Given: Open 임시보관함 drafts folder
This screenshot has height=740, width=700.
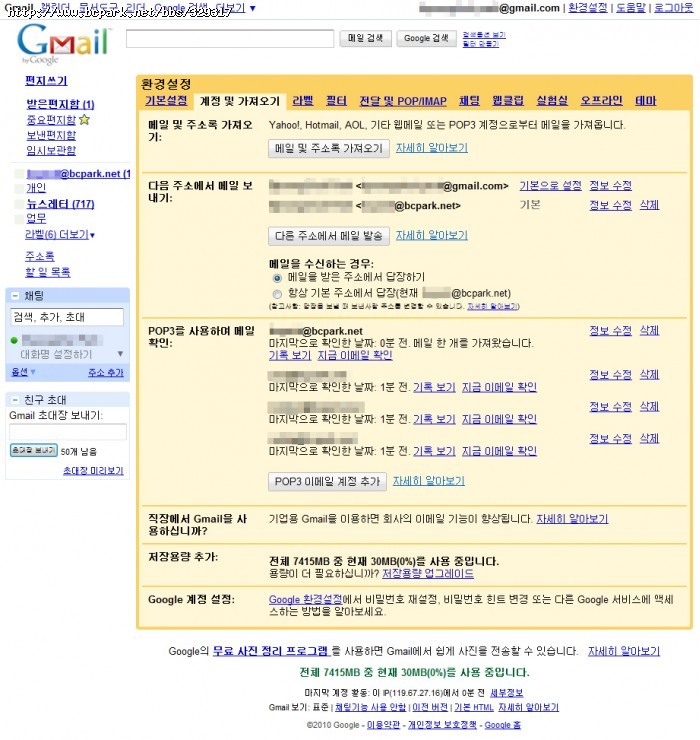Looking at the screenshot, I should [51, 151].
